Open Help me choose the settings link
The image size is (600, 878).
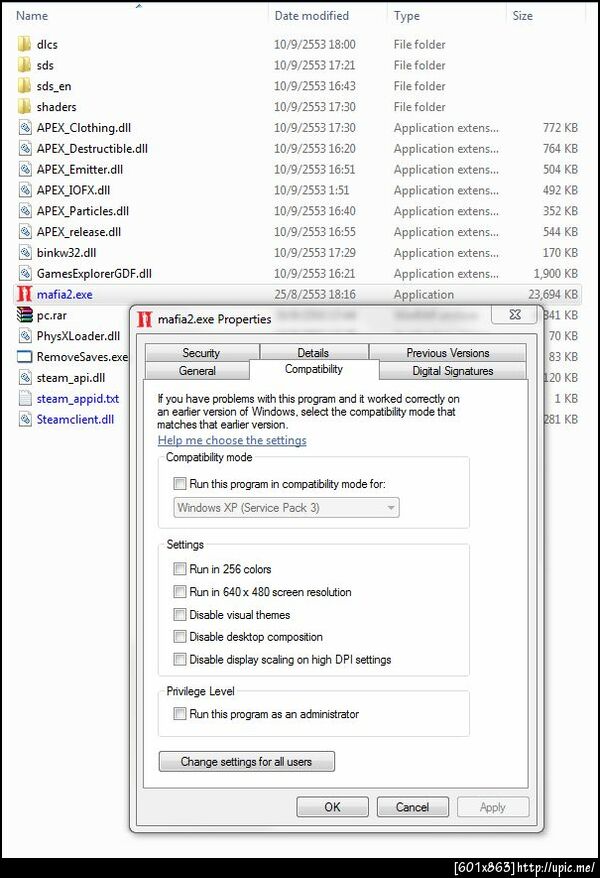232,440
